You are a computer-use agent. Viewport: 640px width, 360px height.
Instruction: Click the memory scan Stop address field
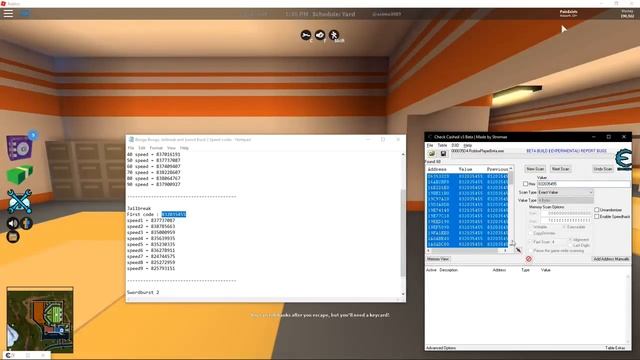pos(566,220)
